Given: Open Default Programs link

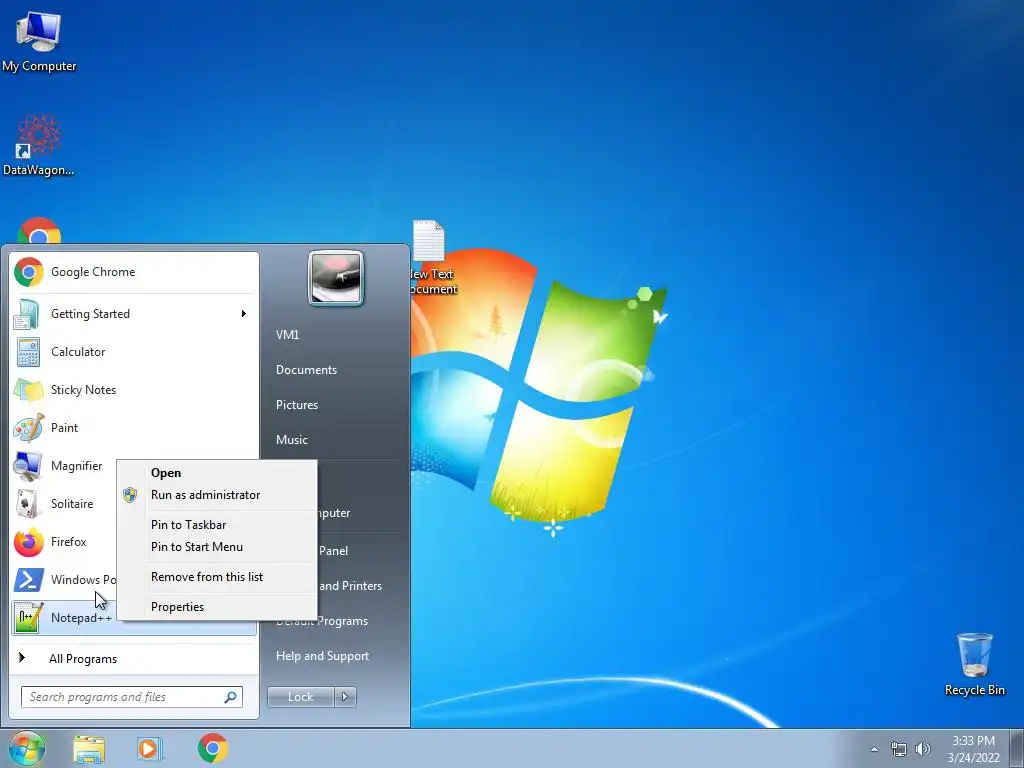Looking at the screenshot, I should (343, 621).
